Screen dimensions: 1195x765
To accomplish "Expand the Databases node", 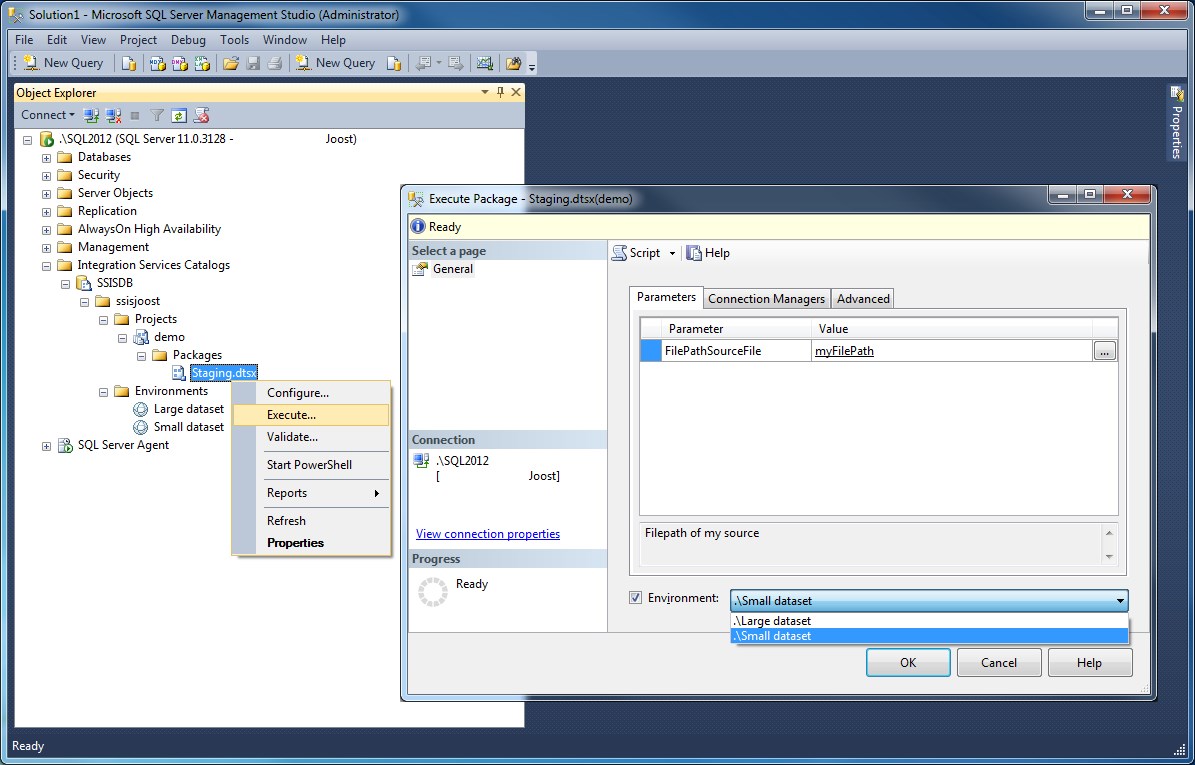I will point(46,157).
